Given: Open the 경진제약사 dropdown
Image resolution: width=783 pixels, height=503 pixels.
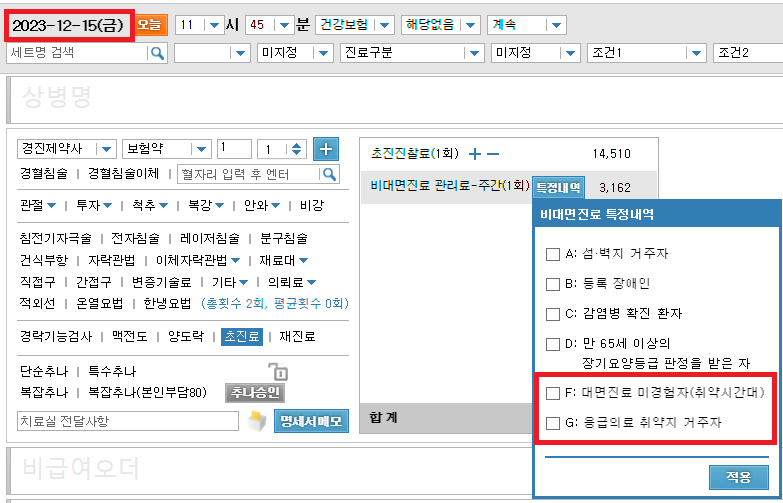Looking at the screenshot, I should tap(67, 149).
